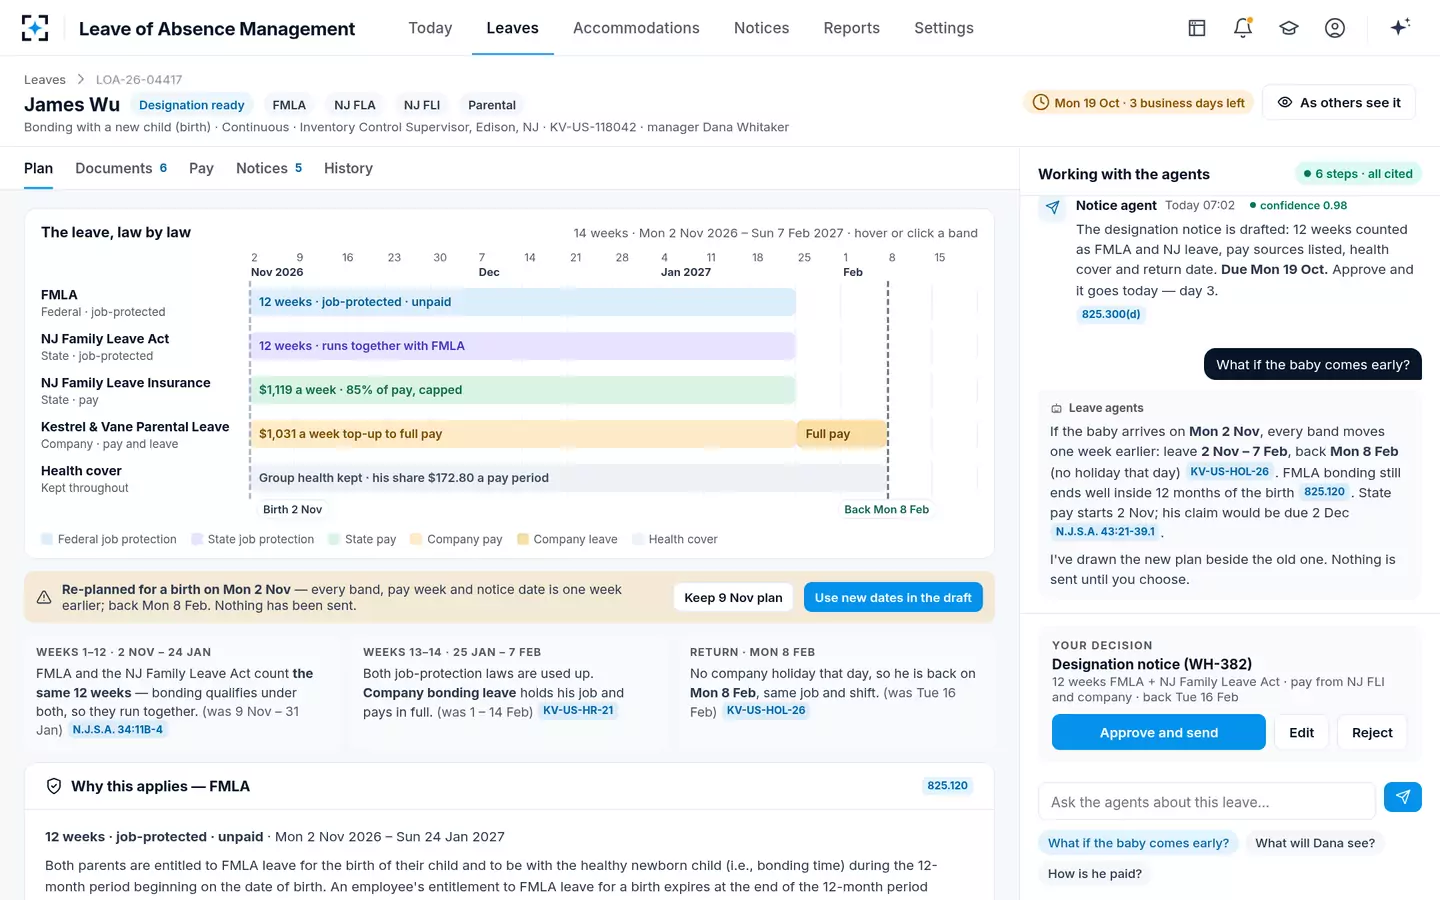Click the FMLA light blue timeline band
Image resolution: width=1440 pixels, height=900 pixels.
(x=523, y=302)
